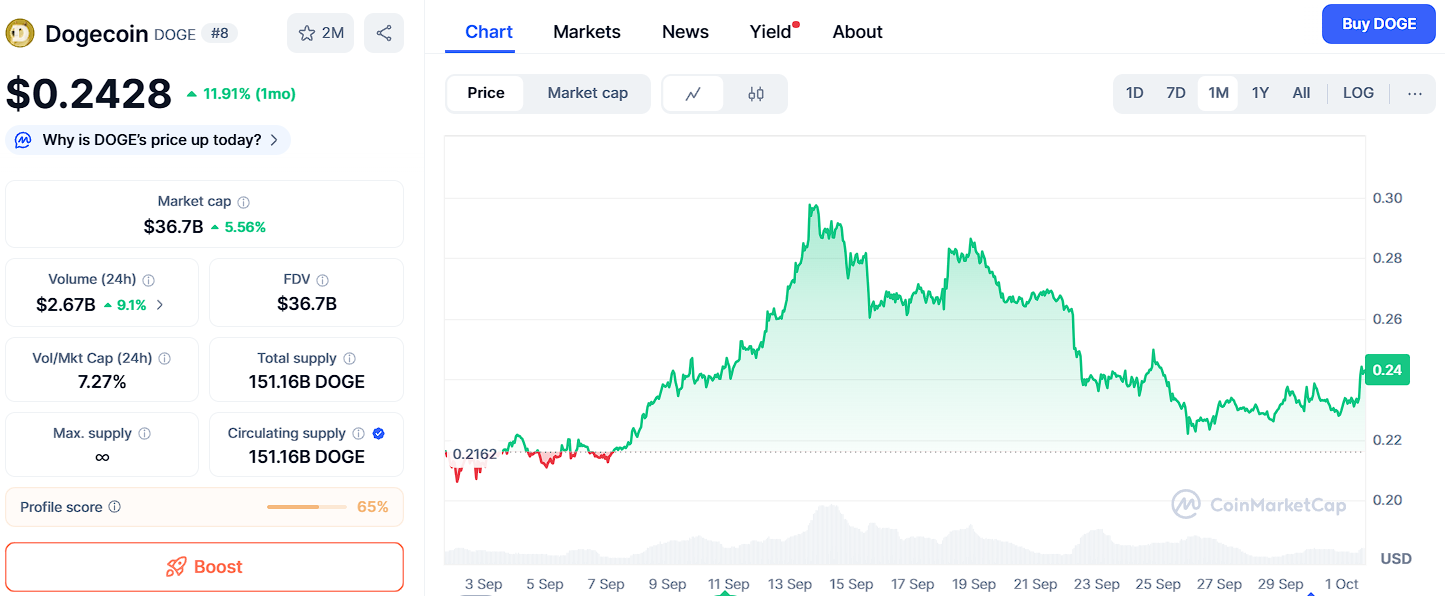The image size is (1445, 596).
Task: Select the 1Y time range
Action: pyautogui.click(x=1260, y=93)
